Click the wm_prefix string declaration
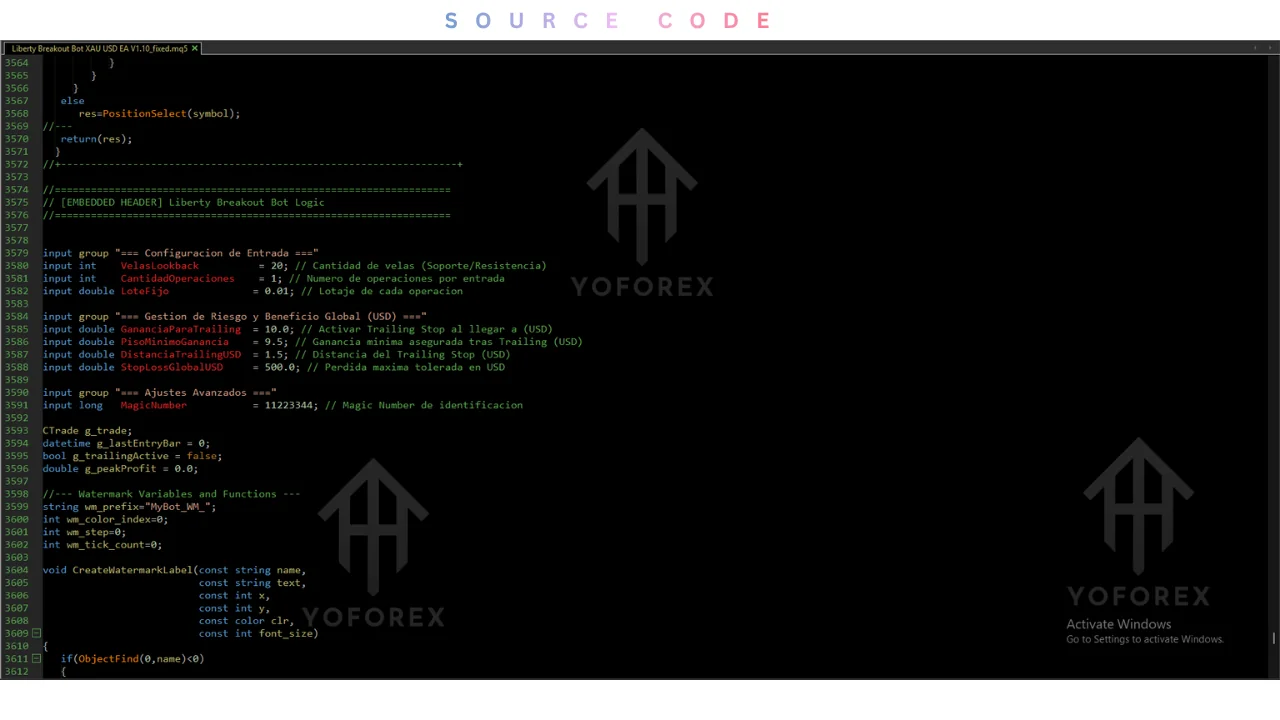This screenshot has height=720, width=1280. click(130, 507)
